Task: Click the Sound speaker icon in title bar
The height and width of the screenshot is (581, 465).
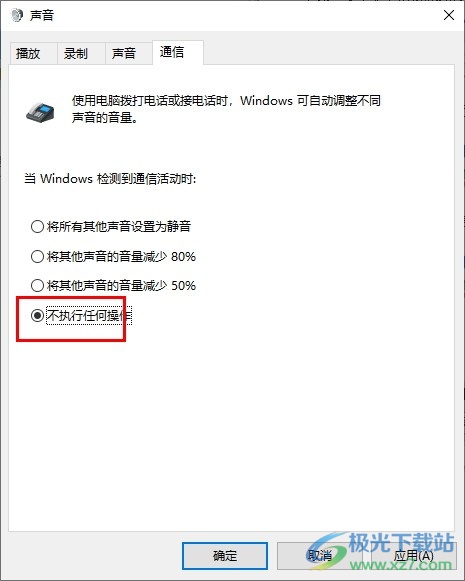Action: 16,15
